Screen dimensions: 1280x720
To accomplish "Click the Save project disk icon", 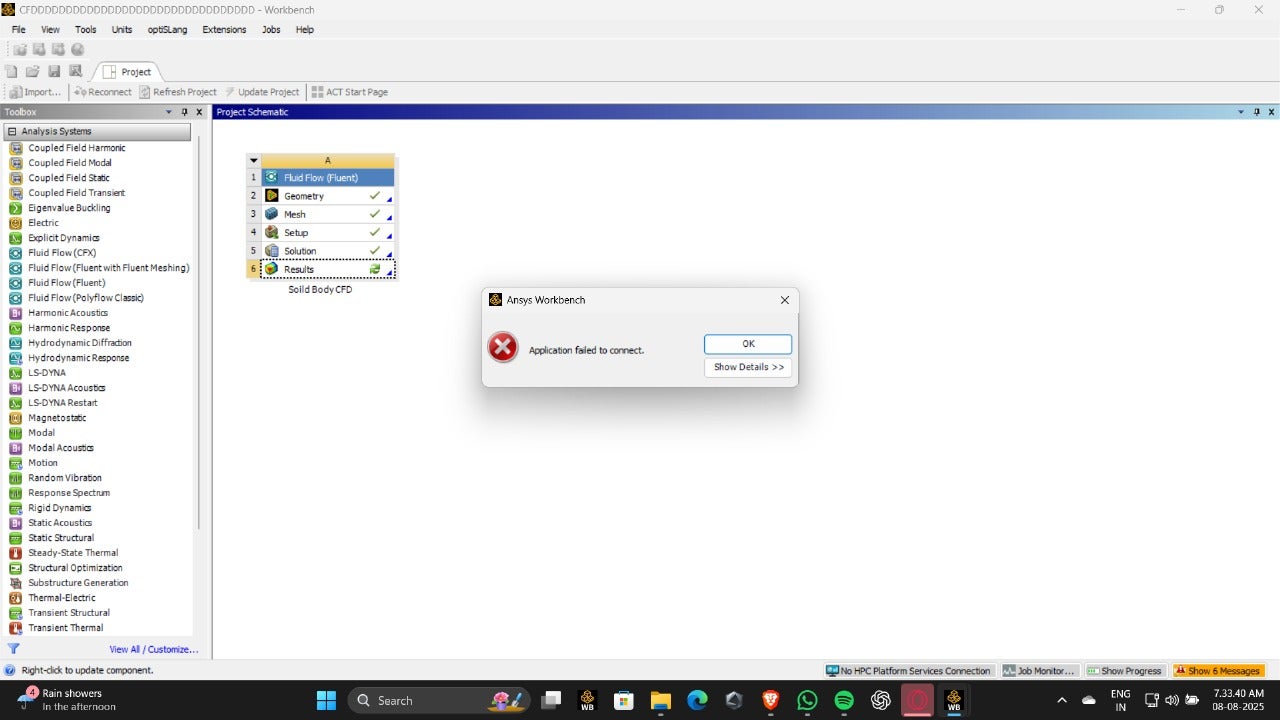I will pyautogui.click(x=54, y=72).
